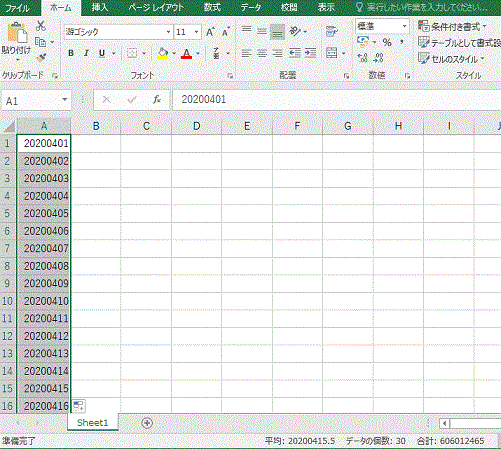The width and height of the screenshot is (501, 449).
Task: Click the Insert Function fx icon
Action: (x=156, y=99)
